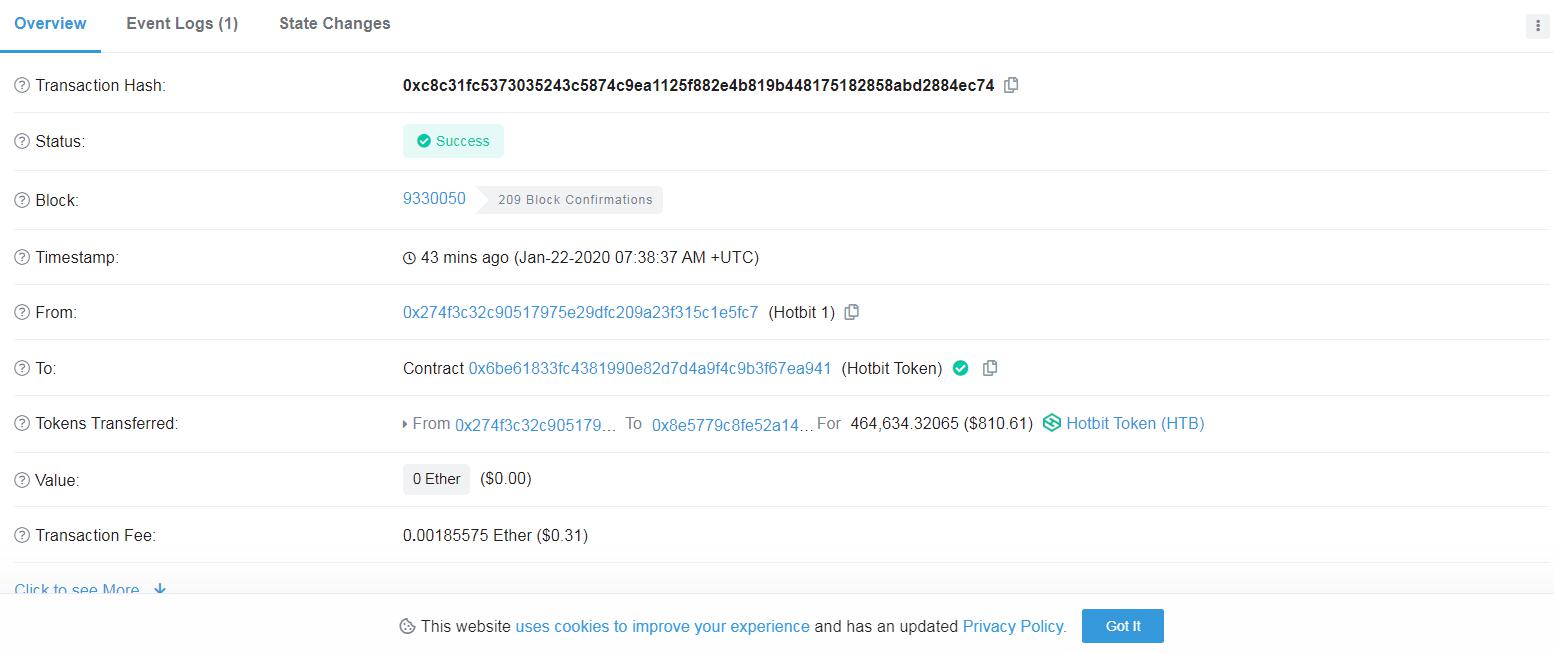Copy the Hotbit 1 From address
The width and height of the screenshot is (1554, 653).
[852, 312]
